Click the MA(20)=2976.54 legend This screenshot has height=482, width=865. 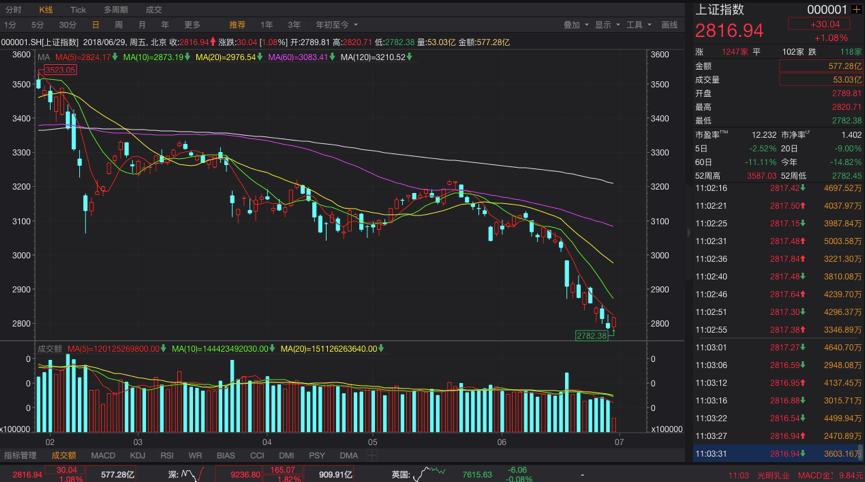[x=226, y=57]
